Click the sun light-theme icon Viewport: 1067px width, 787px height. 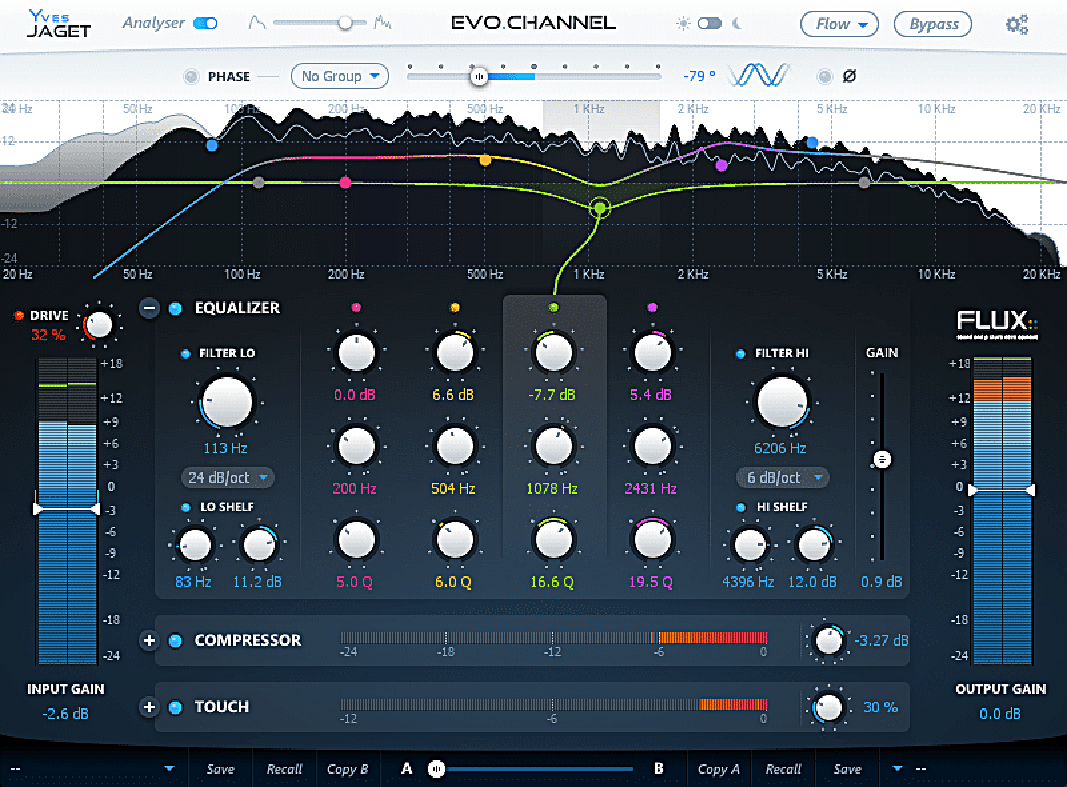pyautogui.click(x=683, y=24)
